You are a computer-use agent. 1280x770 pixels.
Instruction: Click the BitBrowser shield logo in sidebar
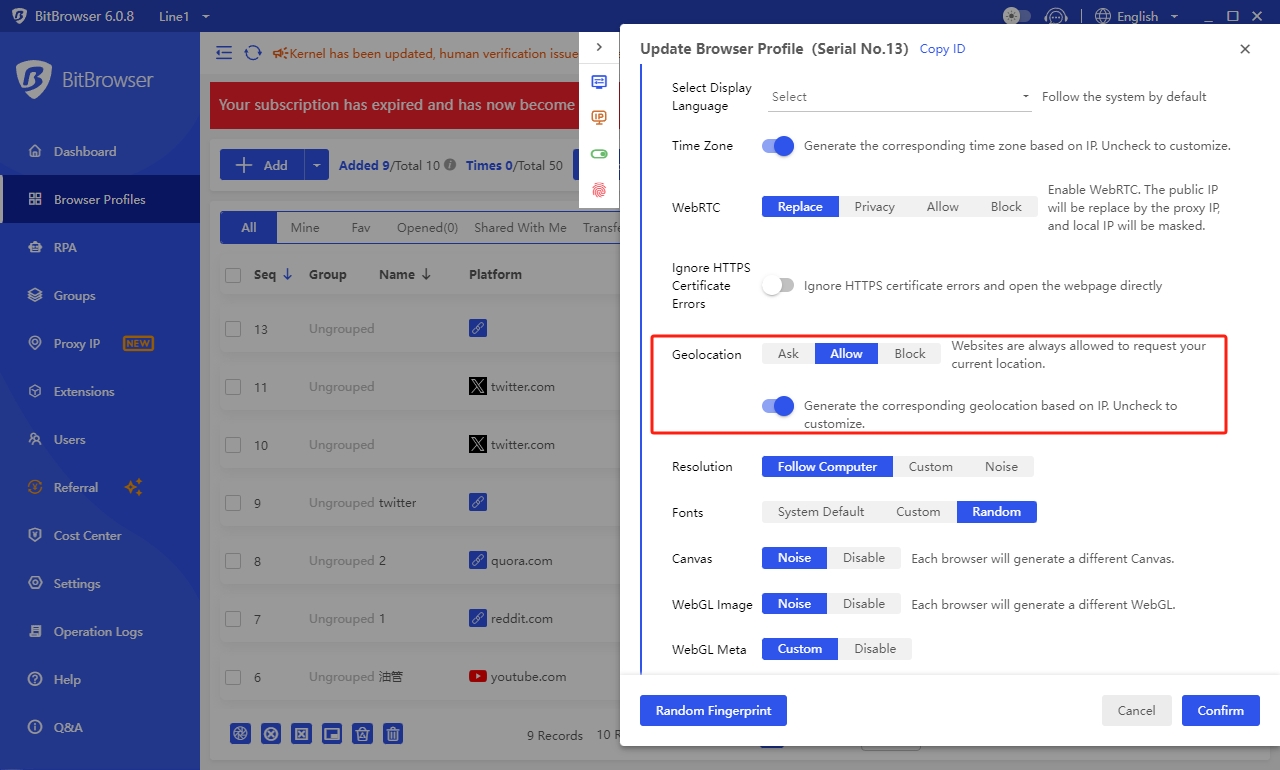coord(33,80)
